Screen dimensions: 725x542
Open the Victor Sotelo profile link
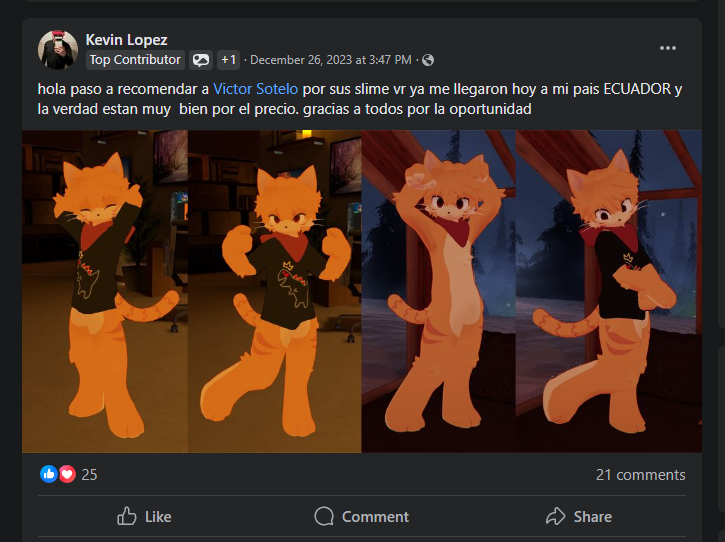tap(255, 89)
